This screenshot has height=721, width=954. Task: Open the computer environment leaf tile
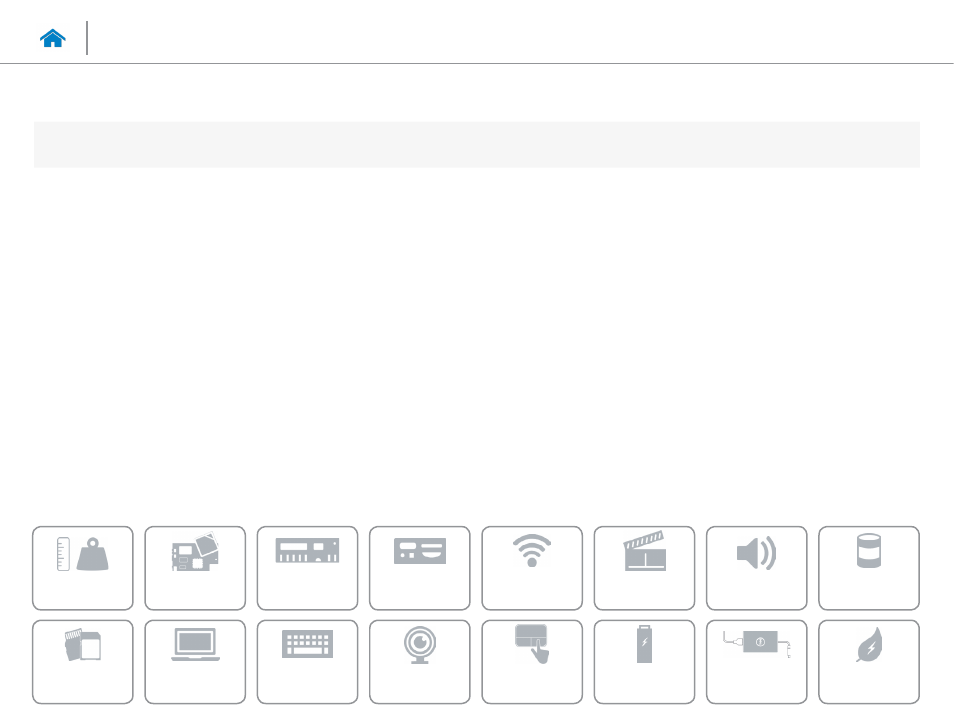click(869, 661)
